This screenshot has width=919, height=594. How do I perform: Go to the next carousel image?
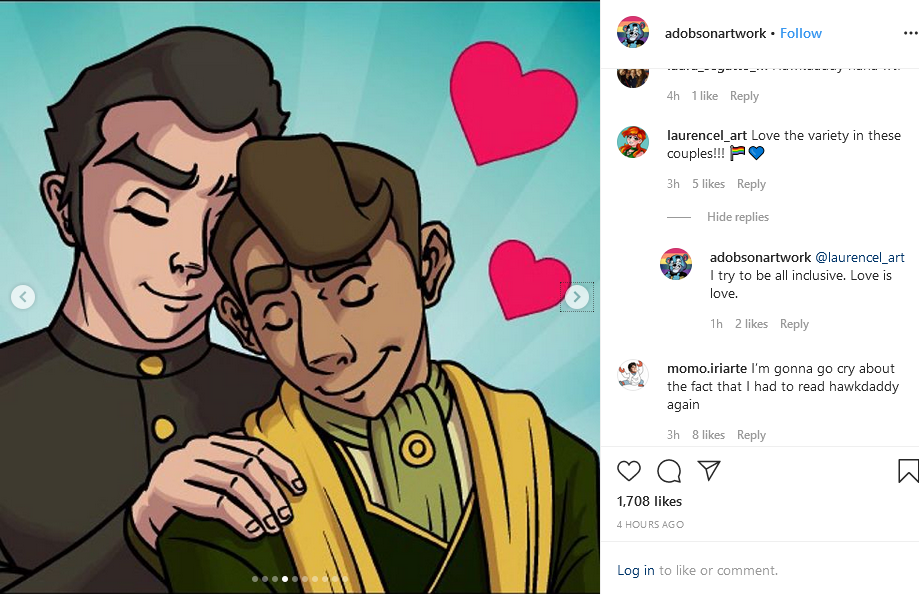pyautogui.click(x=577, y=297)
